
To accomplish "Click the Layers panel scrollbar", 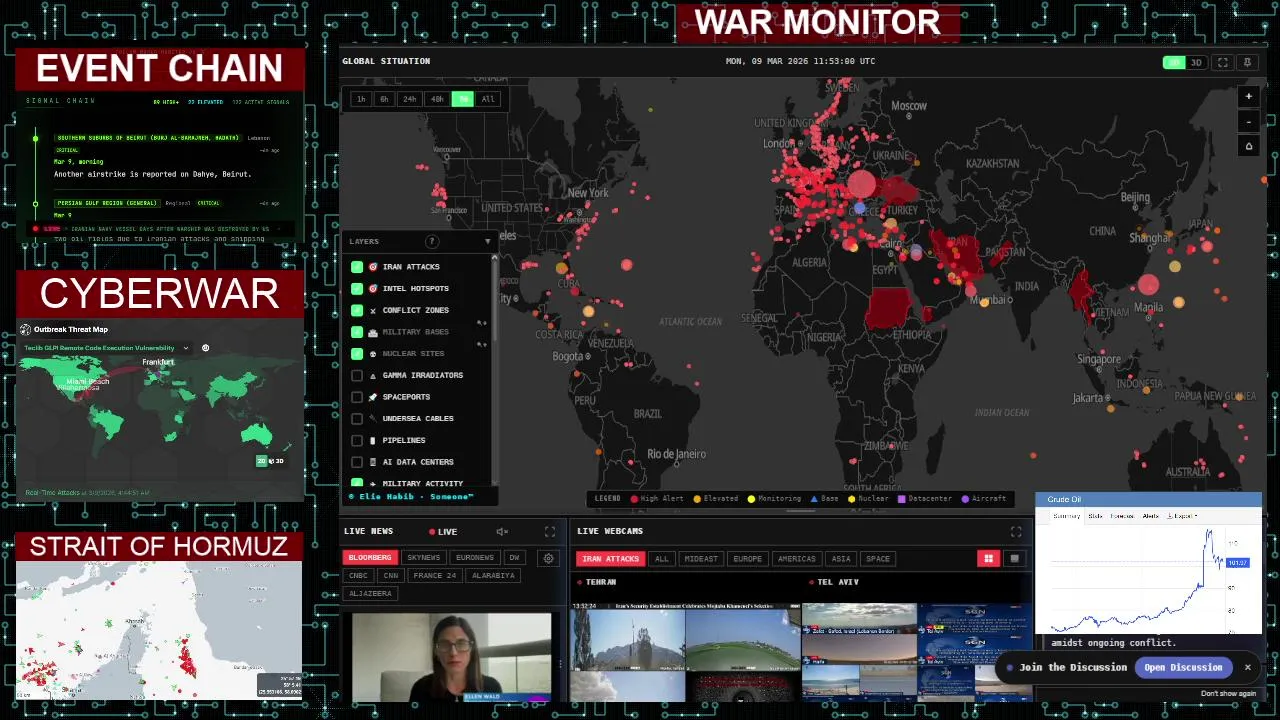I will (x=494, y=300).
